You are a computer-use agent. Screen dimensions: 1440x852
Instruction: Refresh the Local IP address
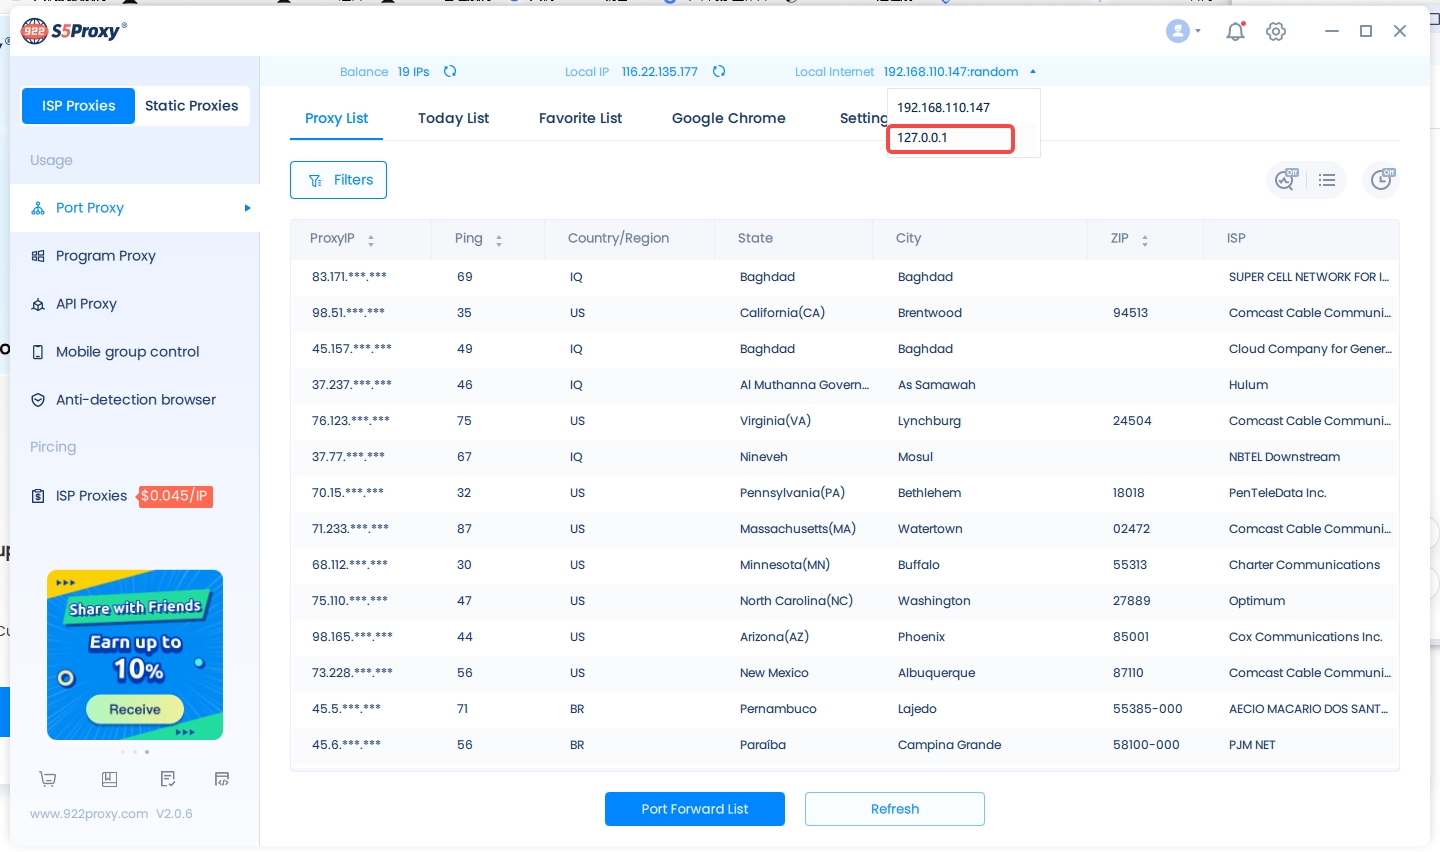coord(719,71)
